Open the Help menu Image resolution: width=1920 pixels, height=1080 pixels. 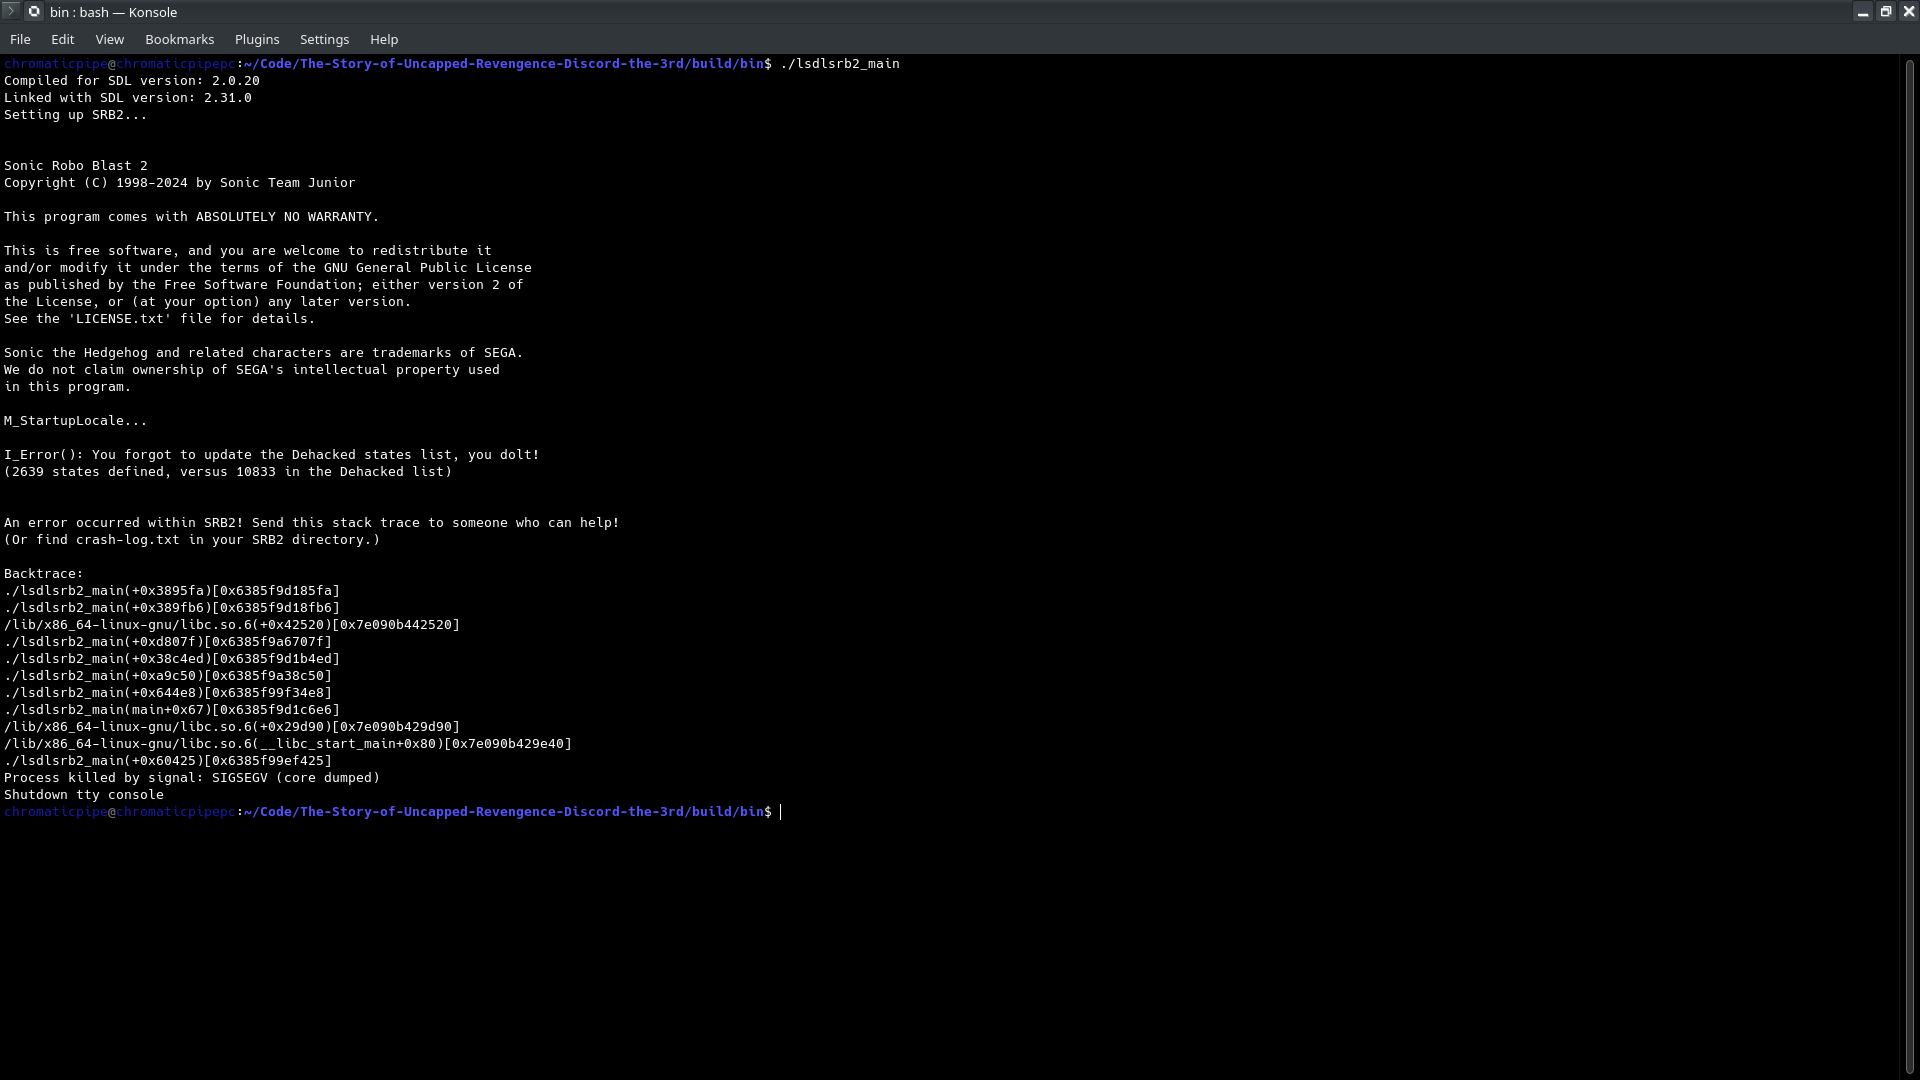[x=384, y=40]
